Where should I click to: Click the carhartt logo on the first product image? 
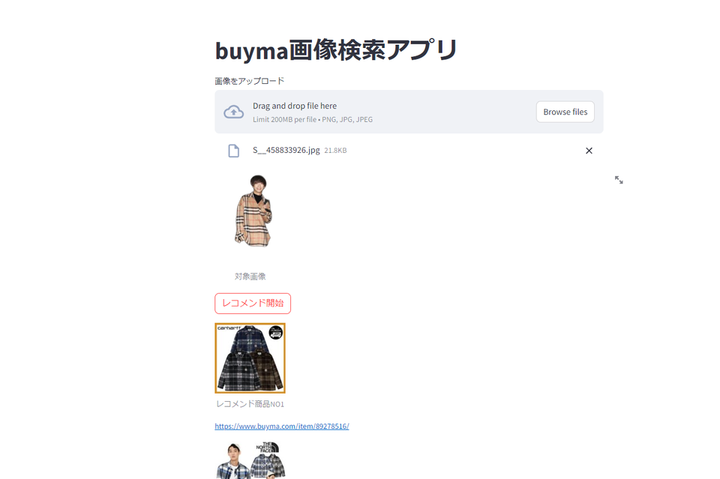tap(229, 328)
